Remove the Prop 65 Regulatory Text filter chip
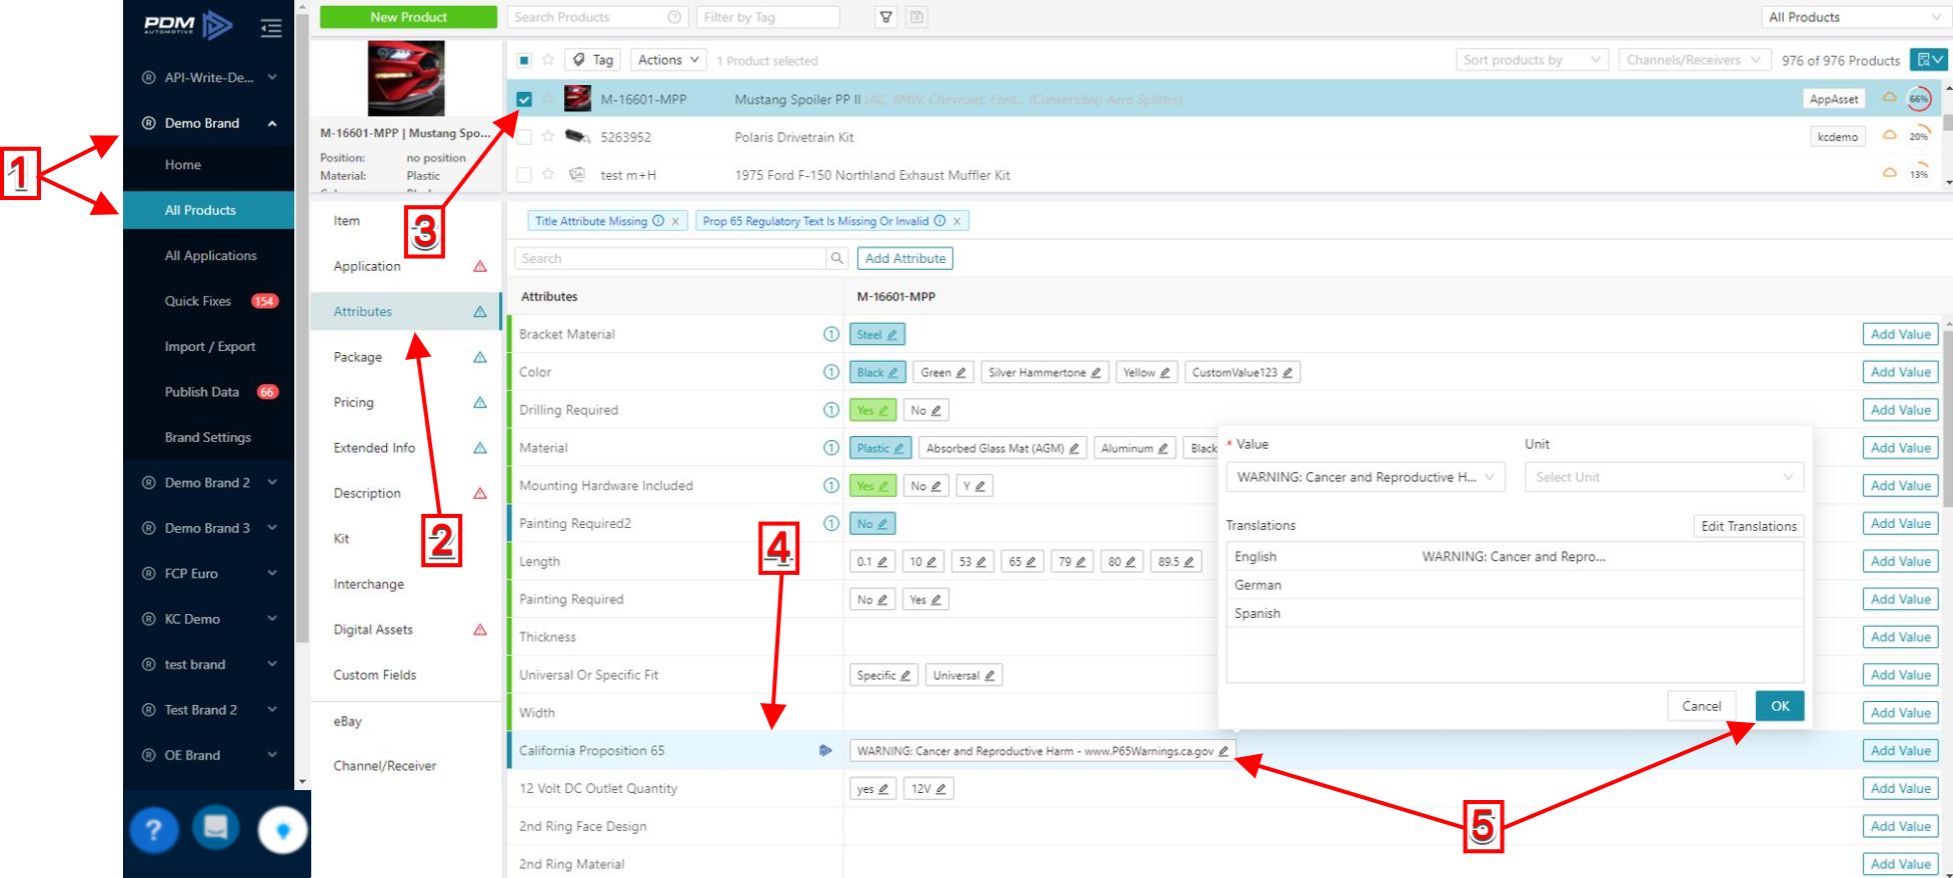The height and width of the screenshot is (878, 1953). (957, 221)
